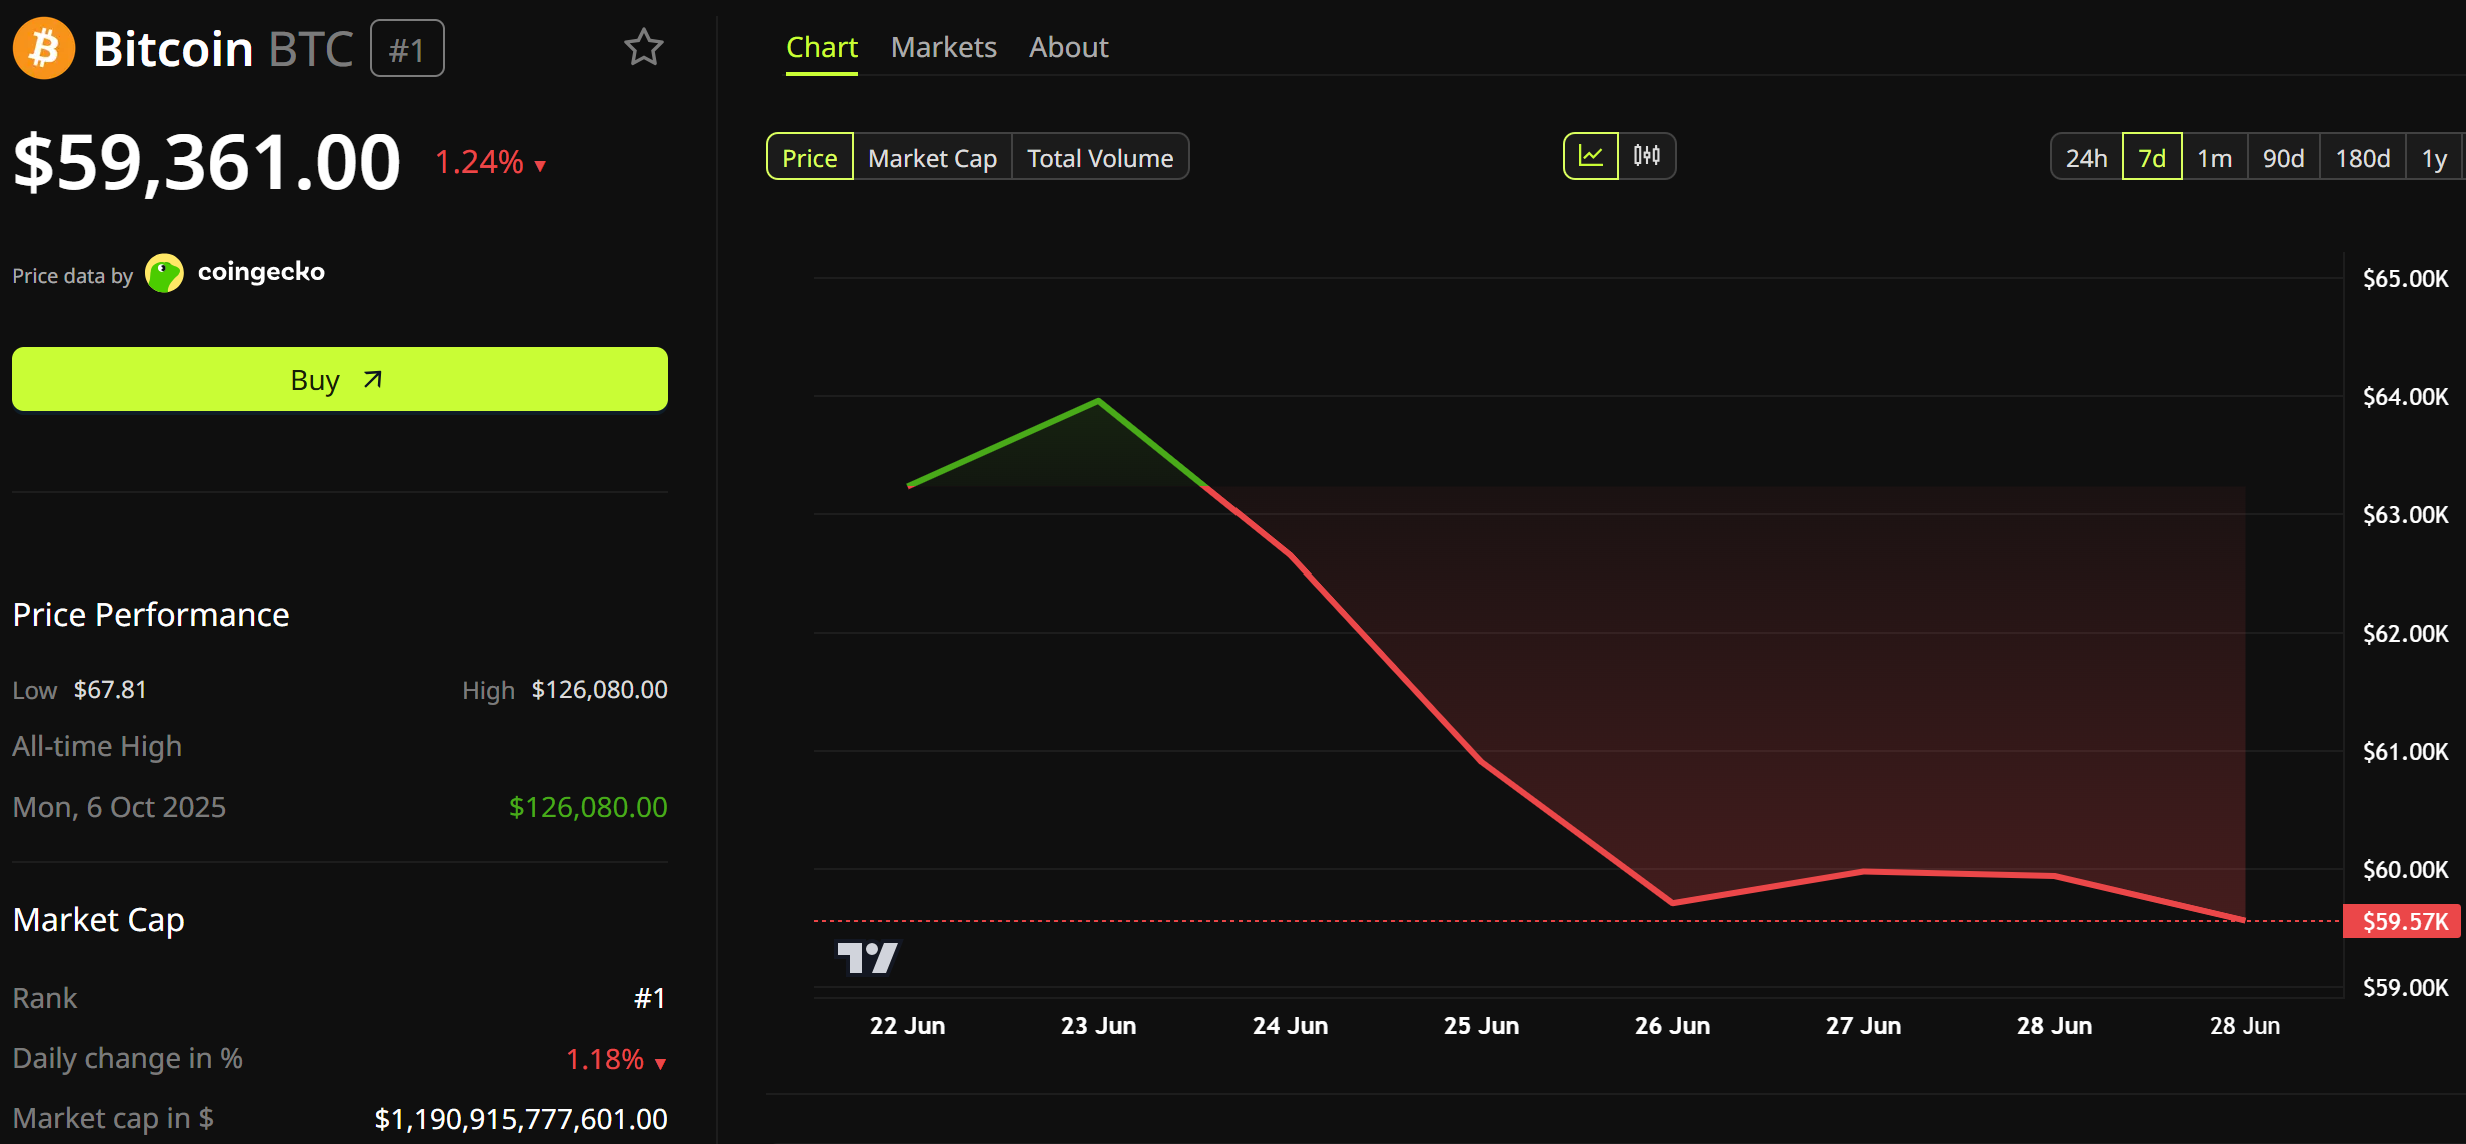Click the Rank #1 value
This screenshot has height=1144, width=2466.
650,998
